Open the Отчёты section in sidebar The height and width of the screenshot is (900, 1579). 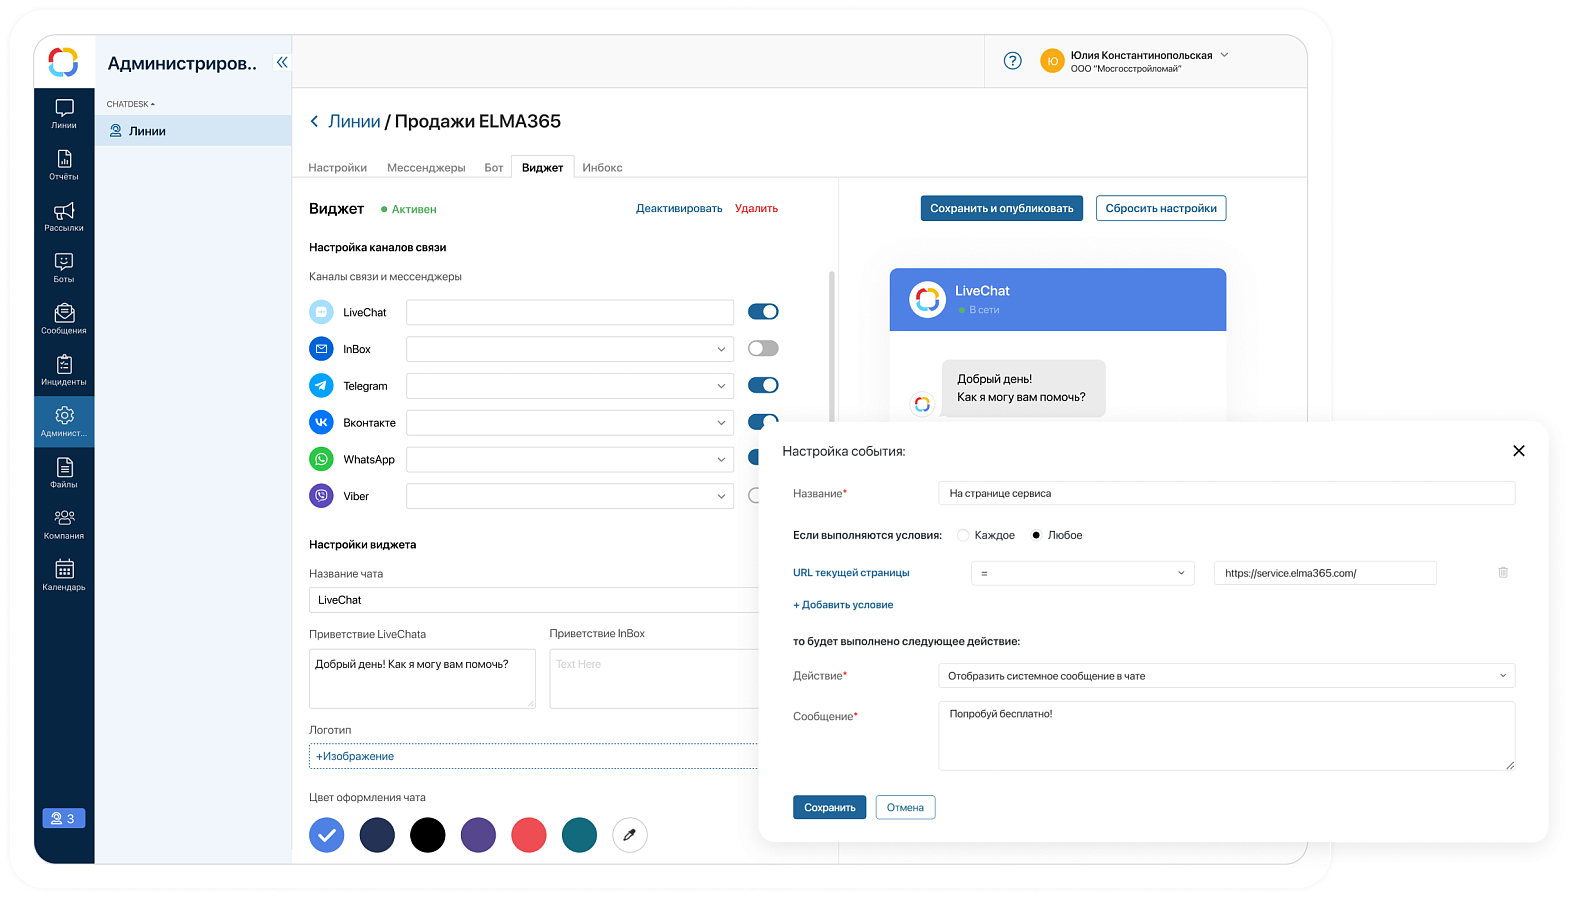(64, 165)
